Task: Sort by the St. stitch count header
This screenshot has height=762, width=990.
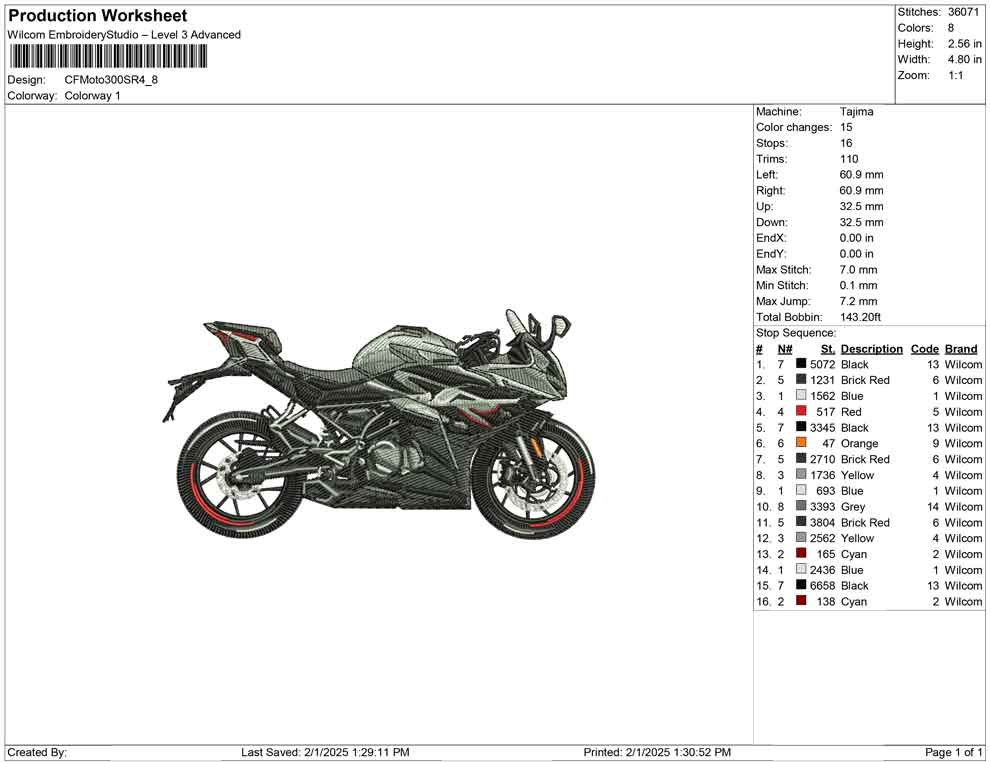Action: coord(827,348)
